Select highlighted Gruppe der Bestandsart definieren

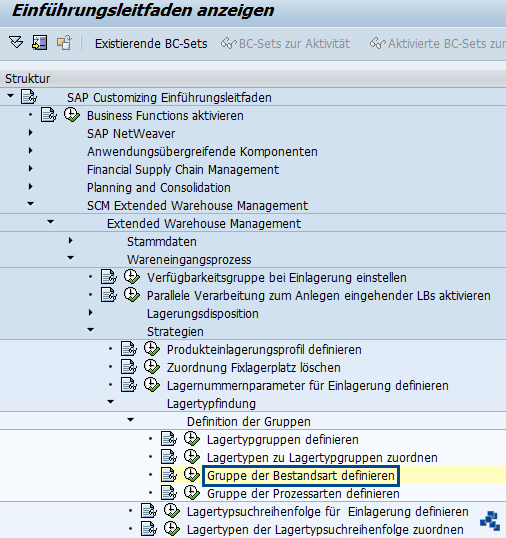(x=301, y=476)
